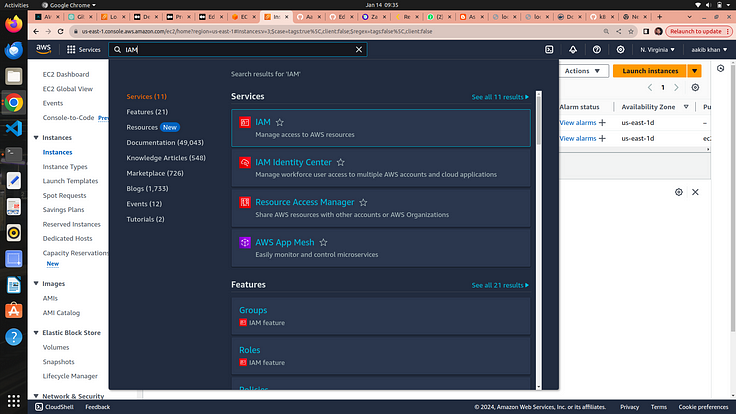
Task: Select Resources New category
Action: [x=153, y=127]
